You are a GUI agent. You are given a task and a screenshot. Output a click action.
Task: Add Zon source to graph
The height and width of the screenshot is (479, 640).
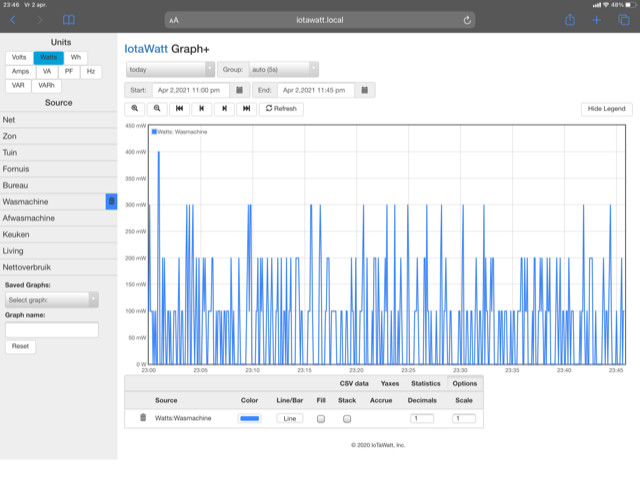point(58,136)
